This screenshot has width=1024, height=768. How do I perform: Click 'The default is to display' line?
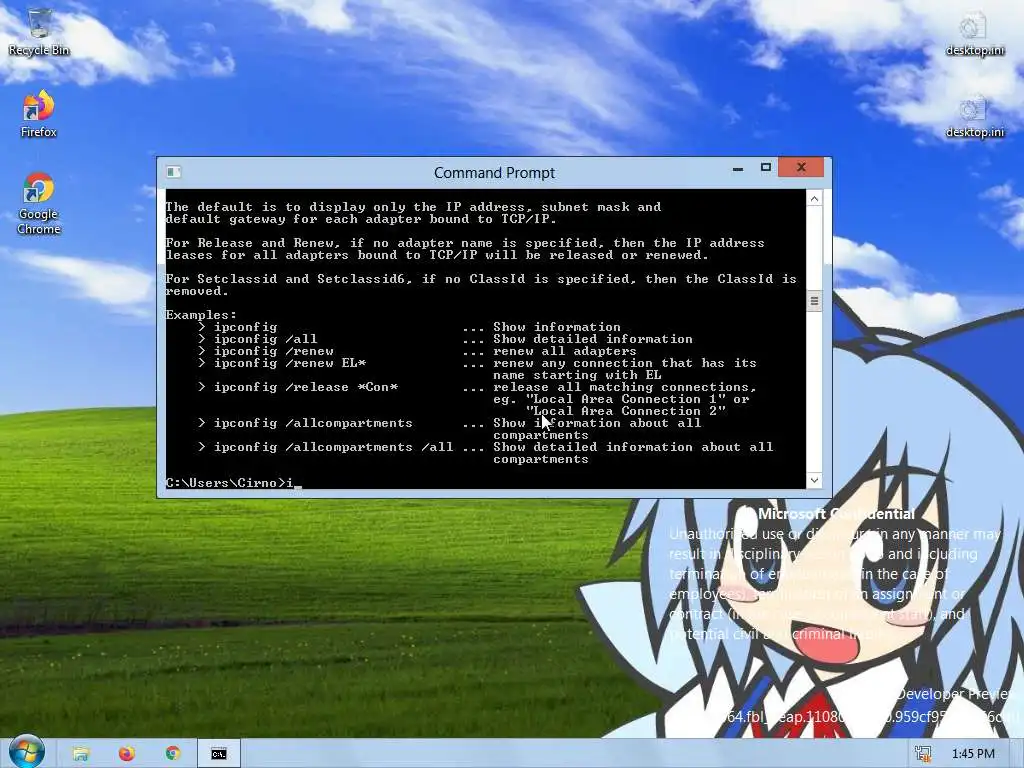click(x=413, y=207)
